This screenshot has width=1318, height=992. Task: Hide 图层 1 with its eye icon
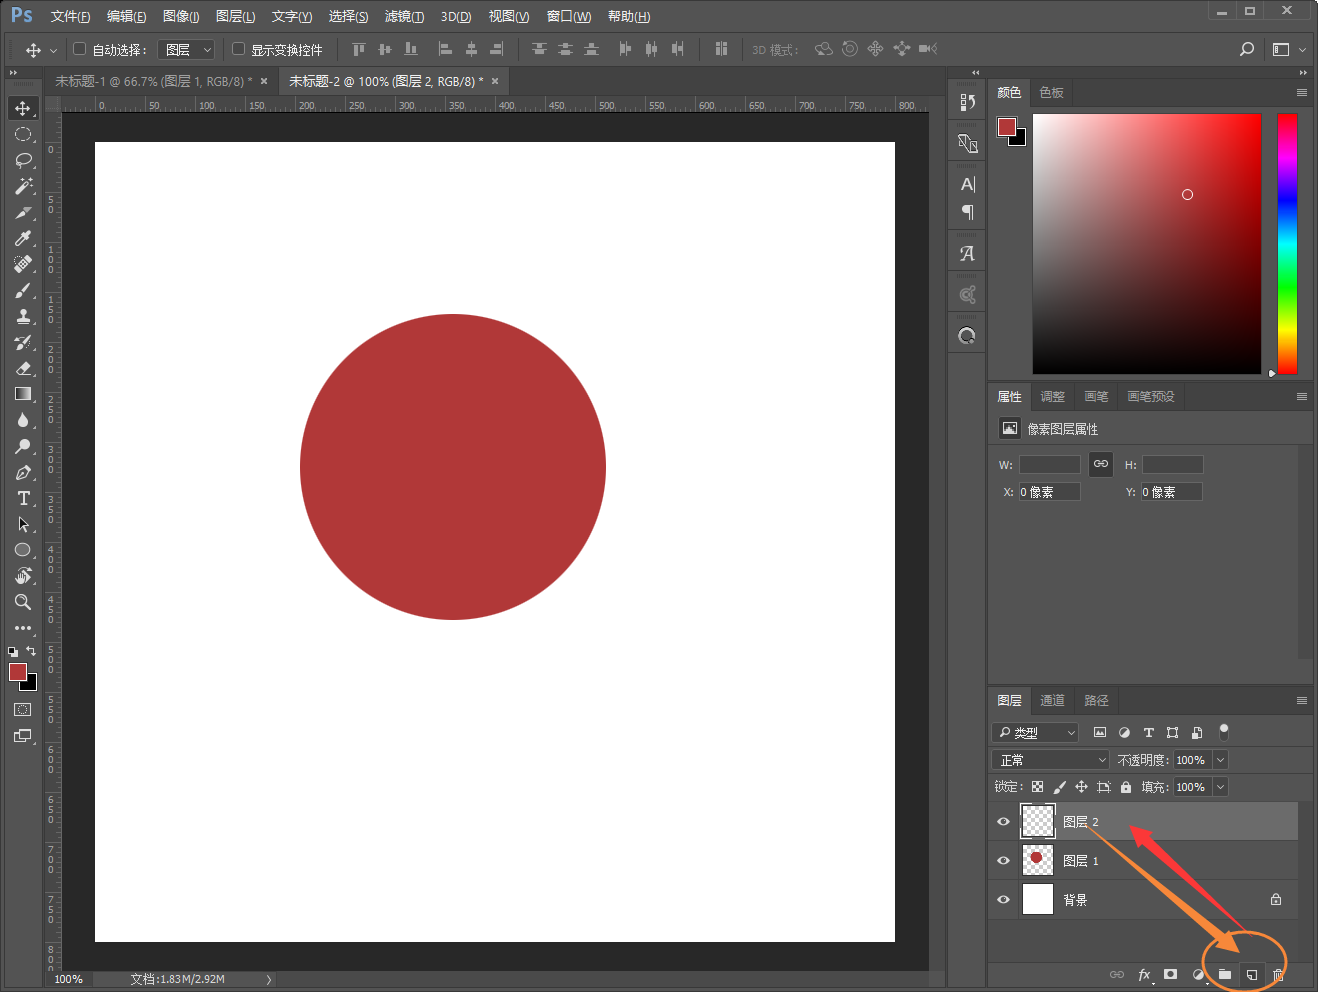pyautogui.click(x=1003, y=860)
